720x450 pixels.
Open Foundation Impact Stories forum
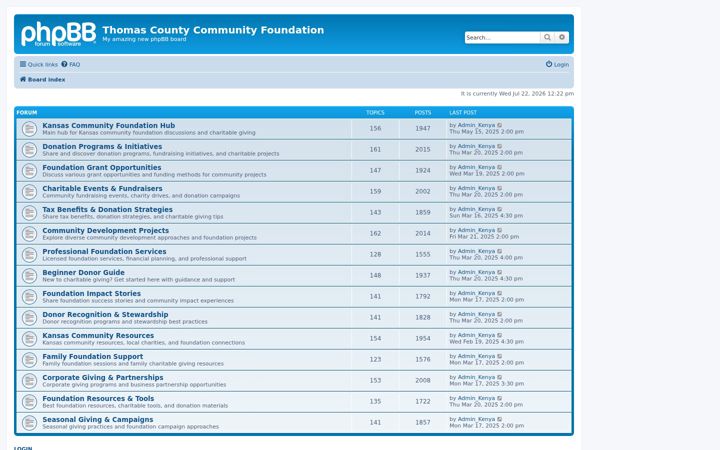pyautogui.click(x=92, y=293)
